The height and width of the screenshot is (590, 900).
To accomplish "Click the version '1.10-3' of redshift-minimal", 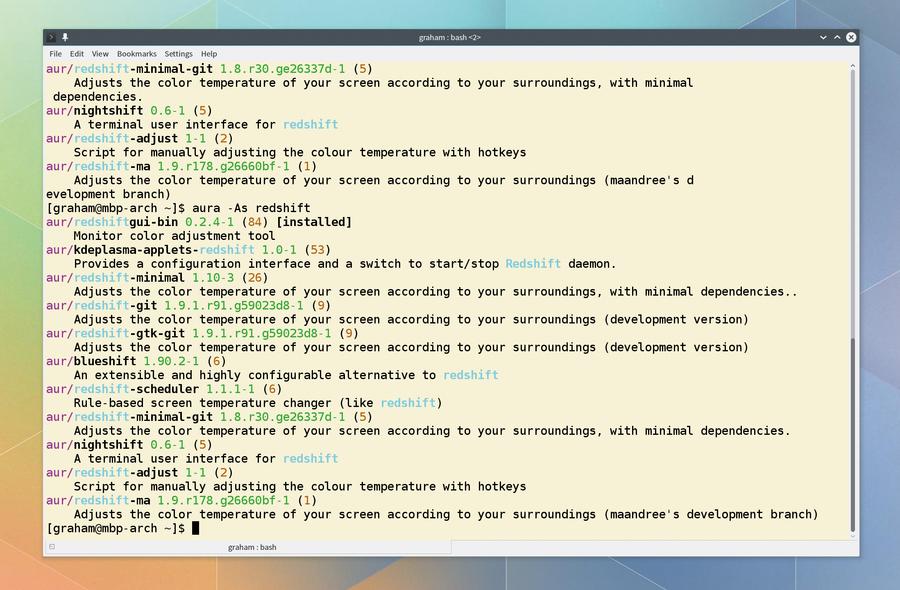I will click(213, 278).
